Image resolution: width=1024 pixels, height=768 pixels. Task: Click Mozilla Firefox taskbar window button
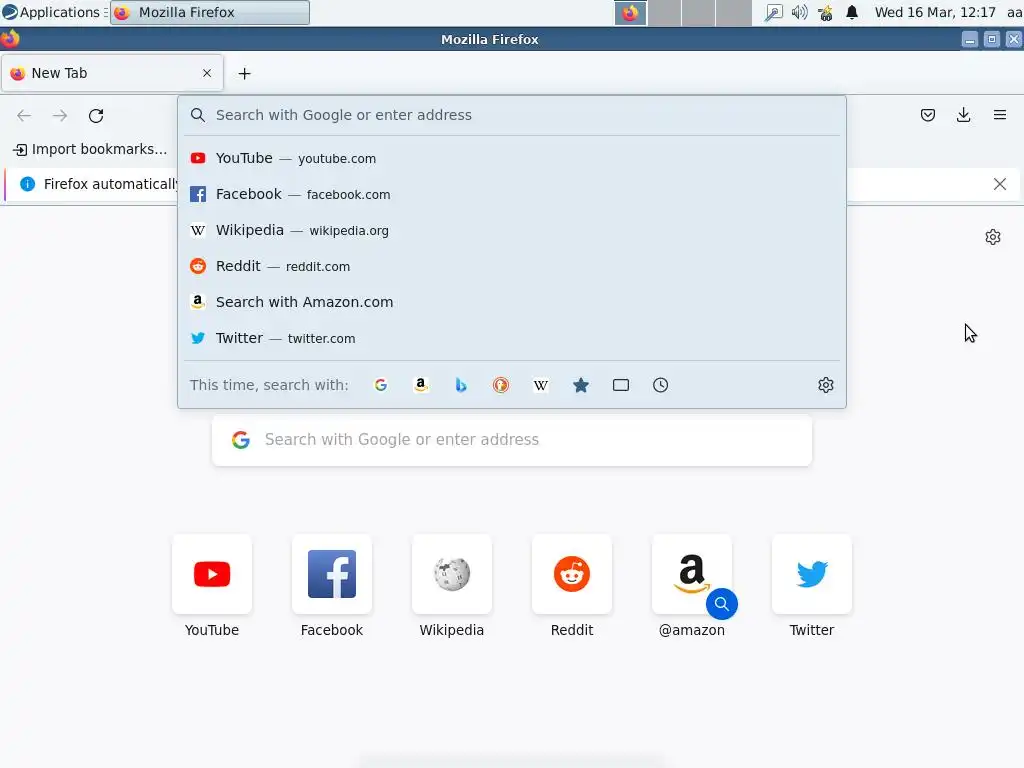tap(210, 12)
